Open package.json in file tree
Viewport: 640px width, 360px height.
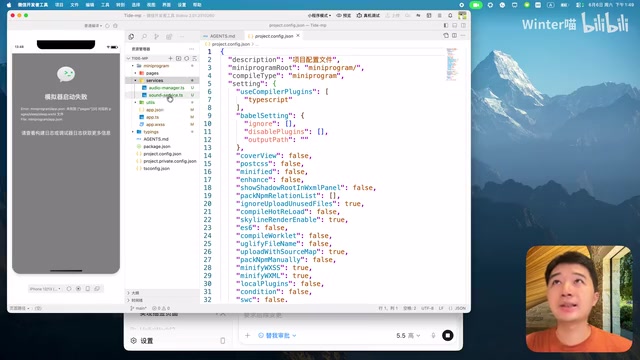157,147
